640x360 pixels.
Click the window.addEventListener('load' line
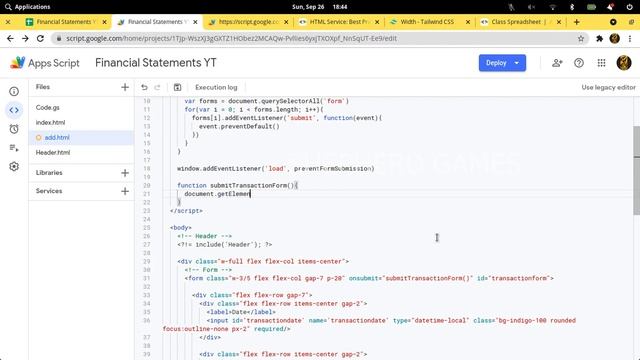276,169
